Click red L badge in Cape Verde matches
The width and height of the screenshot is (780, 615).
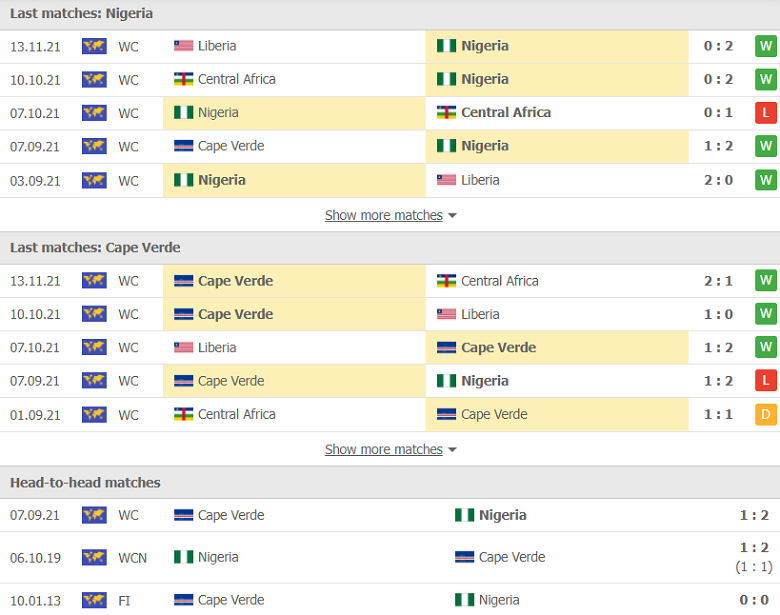(765, 381)
